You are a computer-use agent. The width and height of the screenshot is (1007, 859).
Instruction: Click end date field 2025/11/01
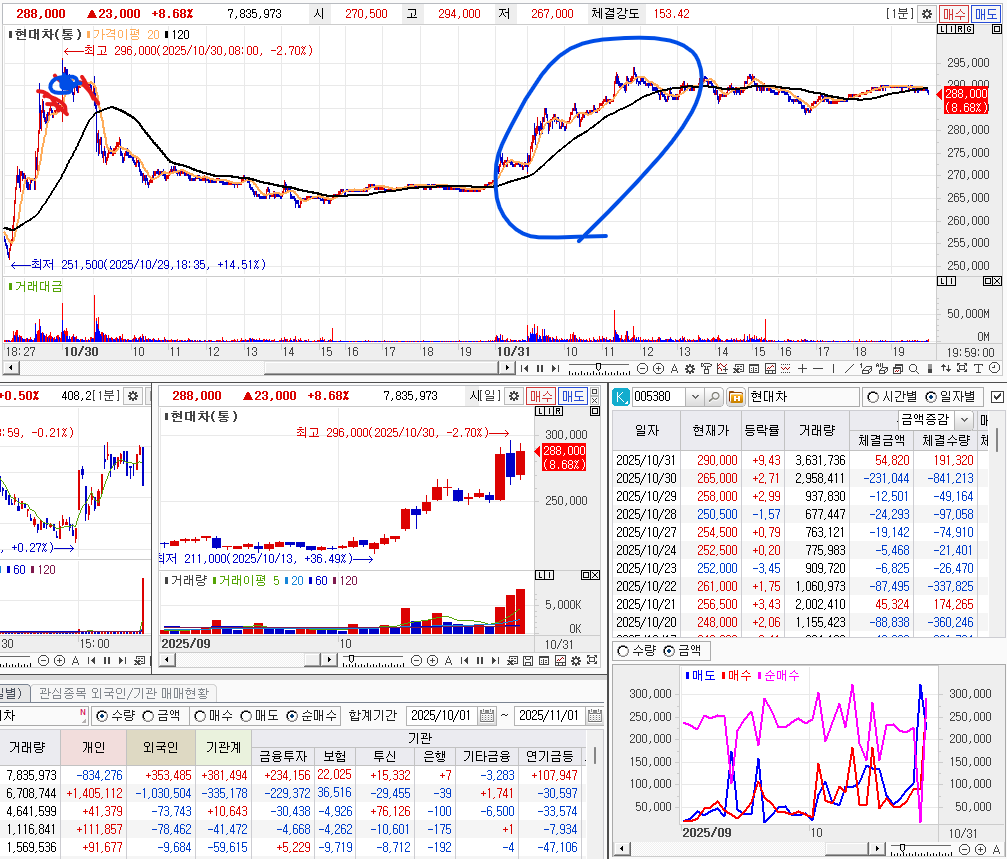click(x=550, y=715)
